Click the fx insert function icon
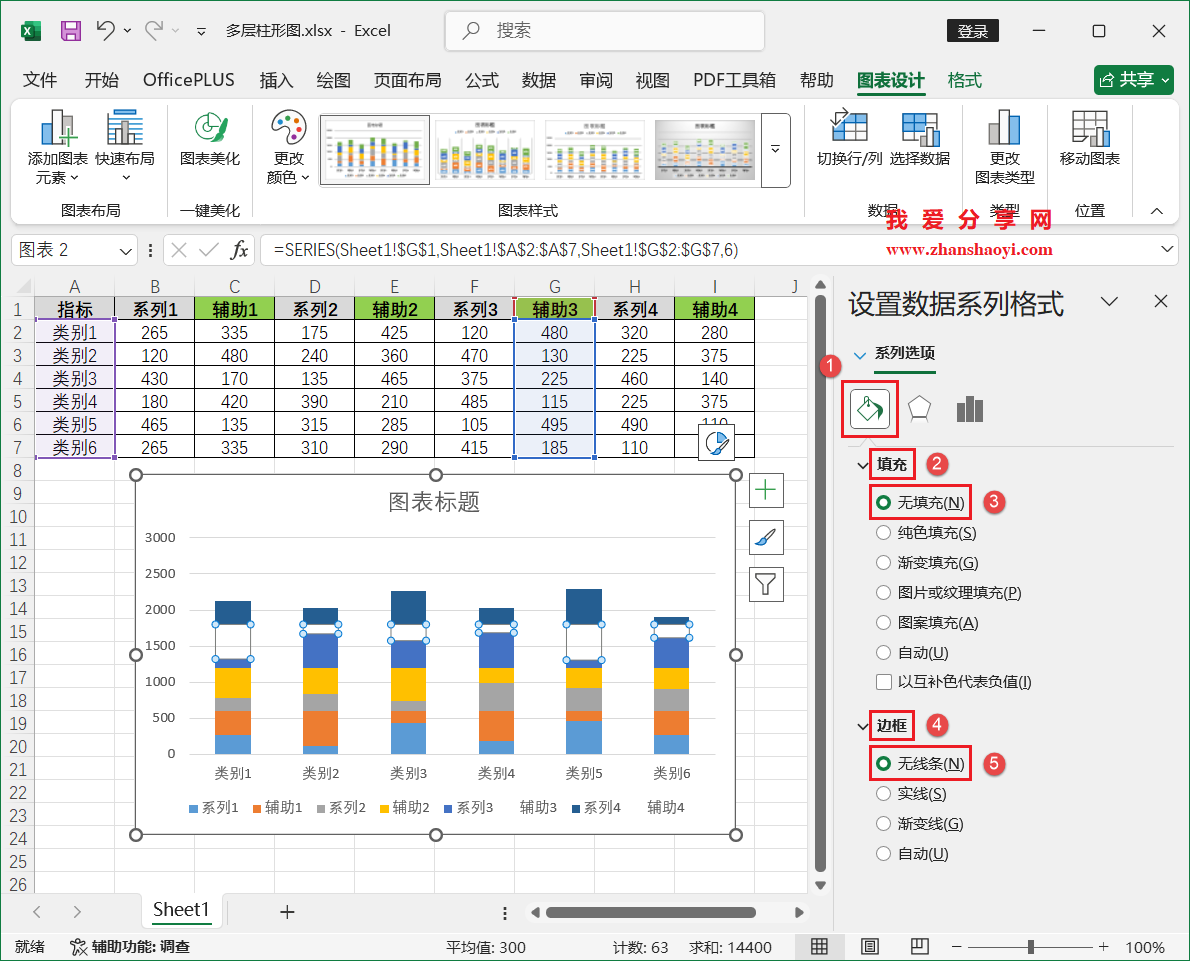Viewport: 1190px width, 961px height. 239,250
